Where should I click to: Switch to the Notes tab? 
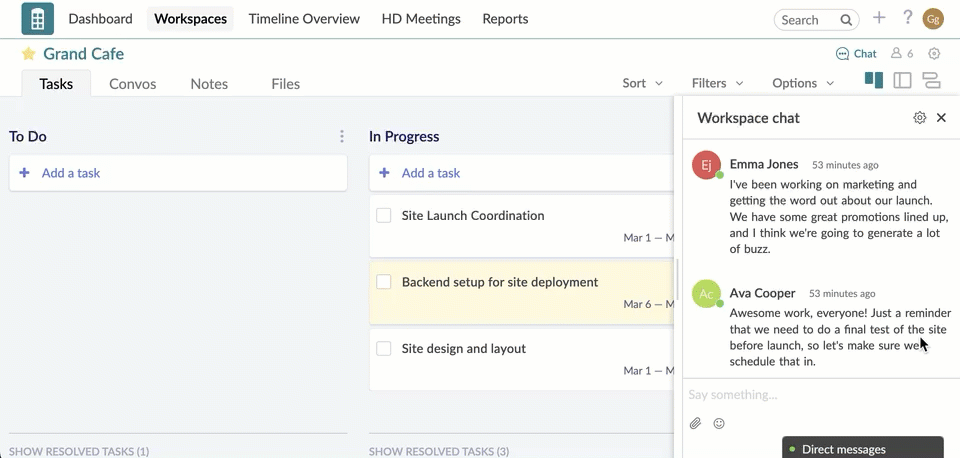pos(209,84)
